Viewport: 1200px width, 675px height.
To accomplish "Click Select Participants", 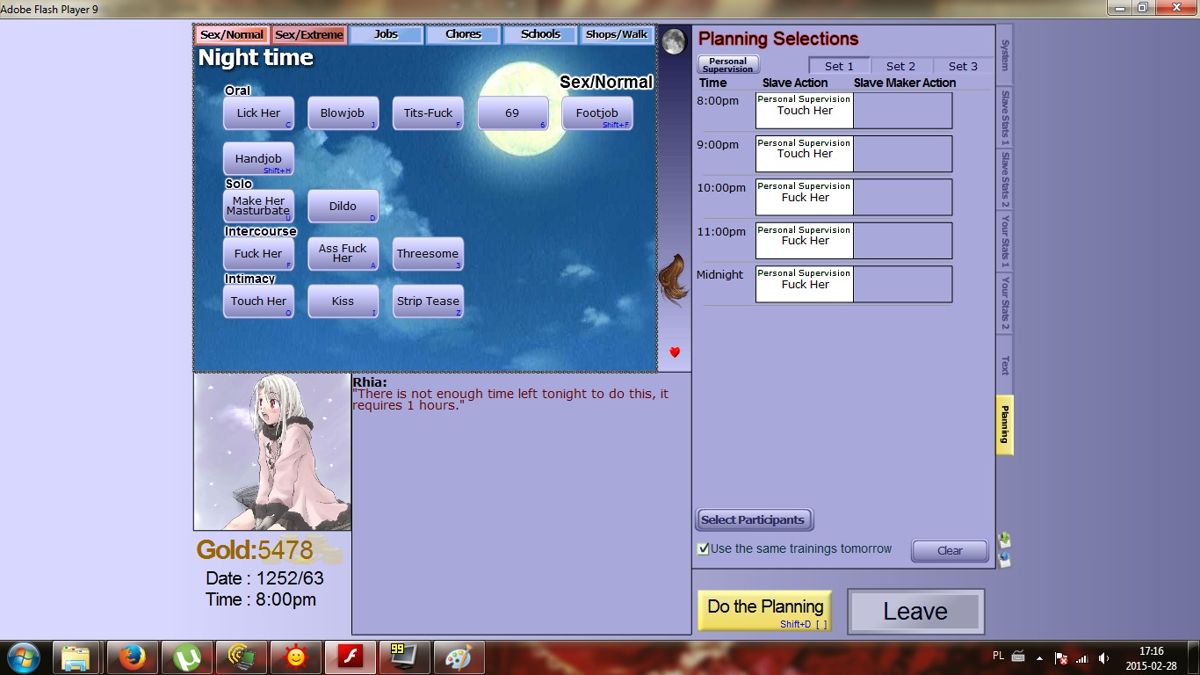I will (753, 519).
